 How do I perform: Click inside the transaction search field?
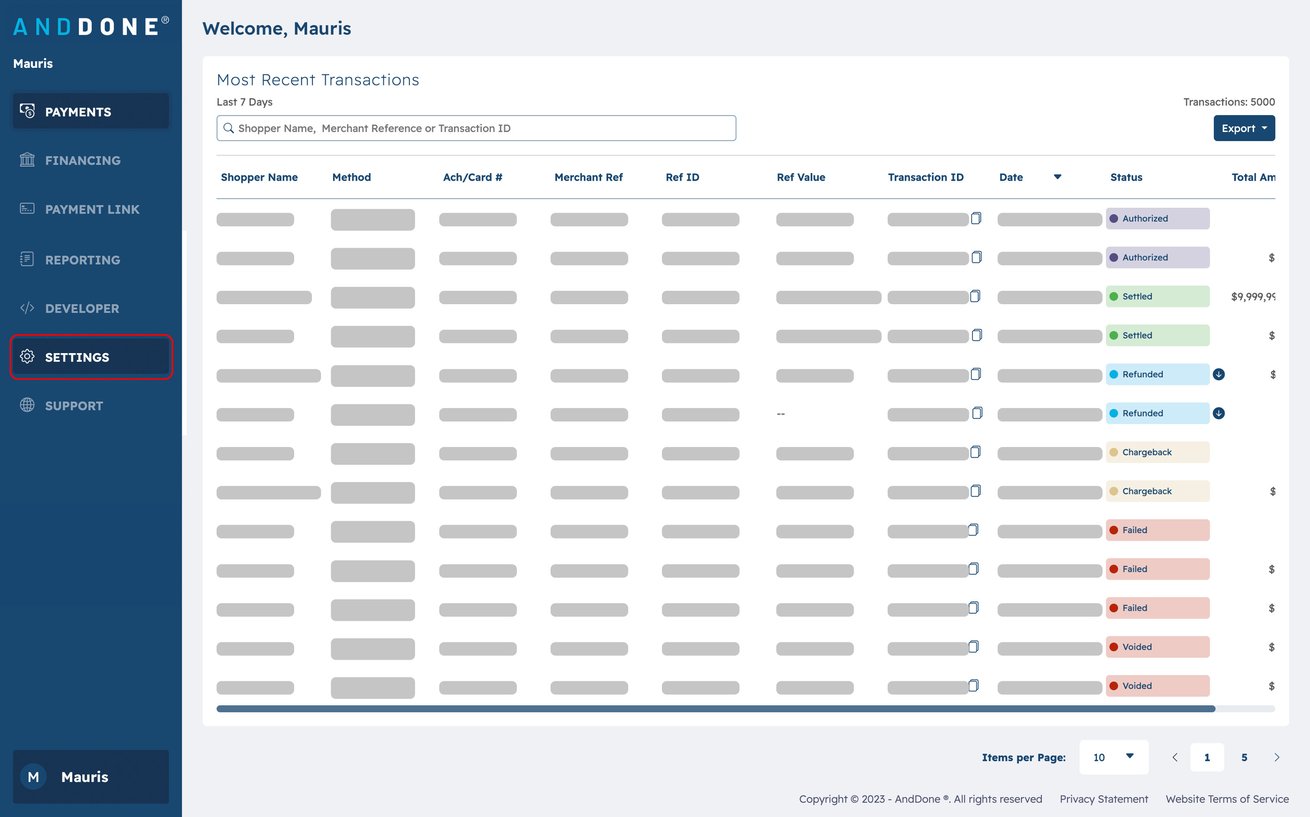pyautogui.click(x=476, y=128)
